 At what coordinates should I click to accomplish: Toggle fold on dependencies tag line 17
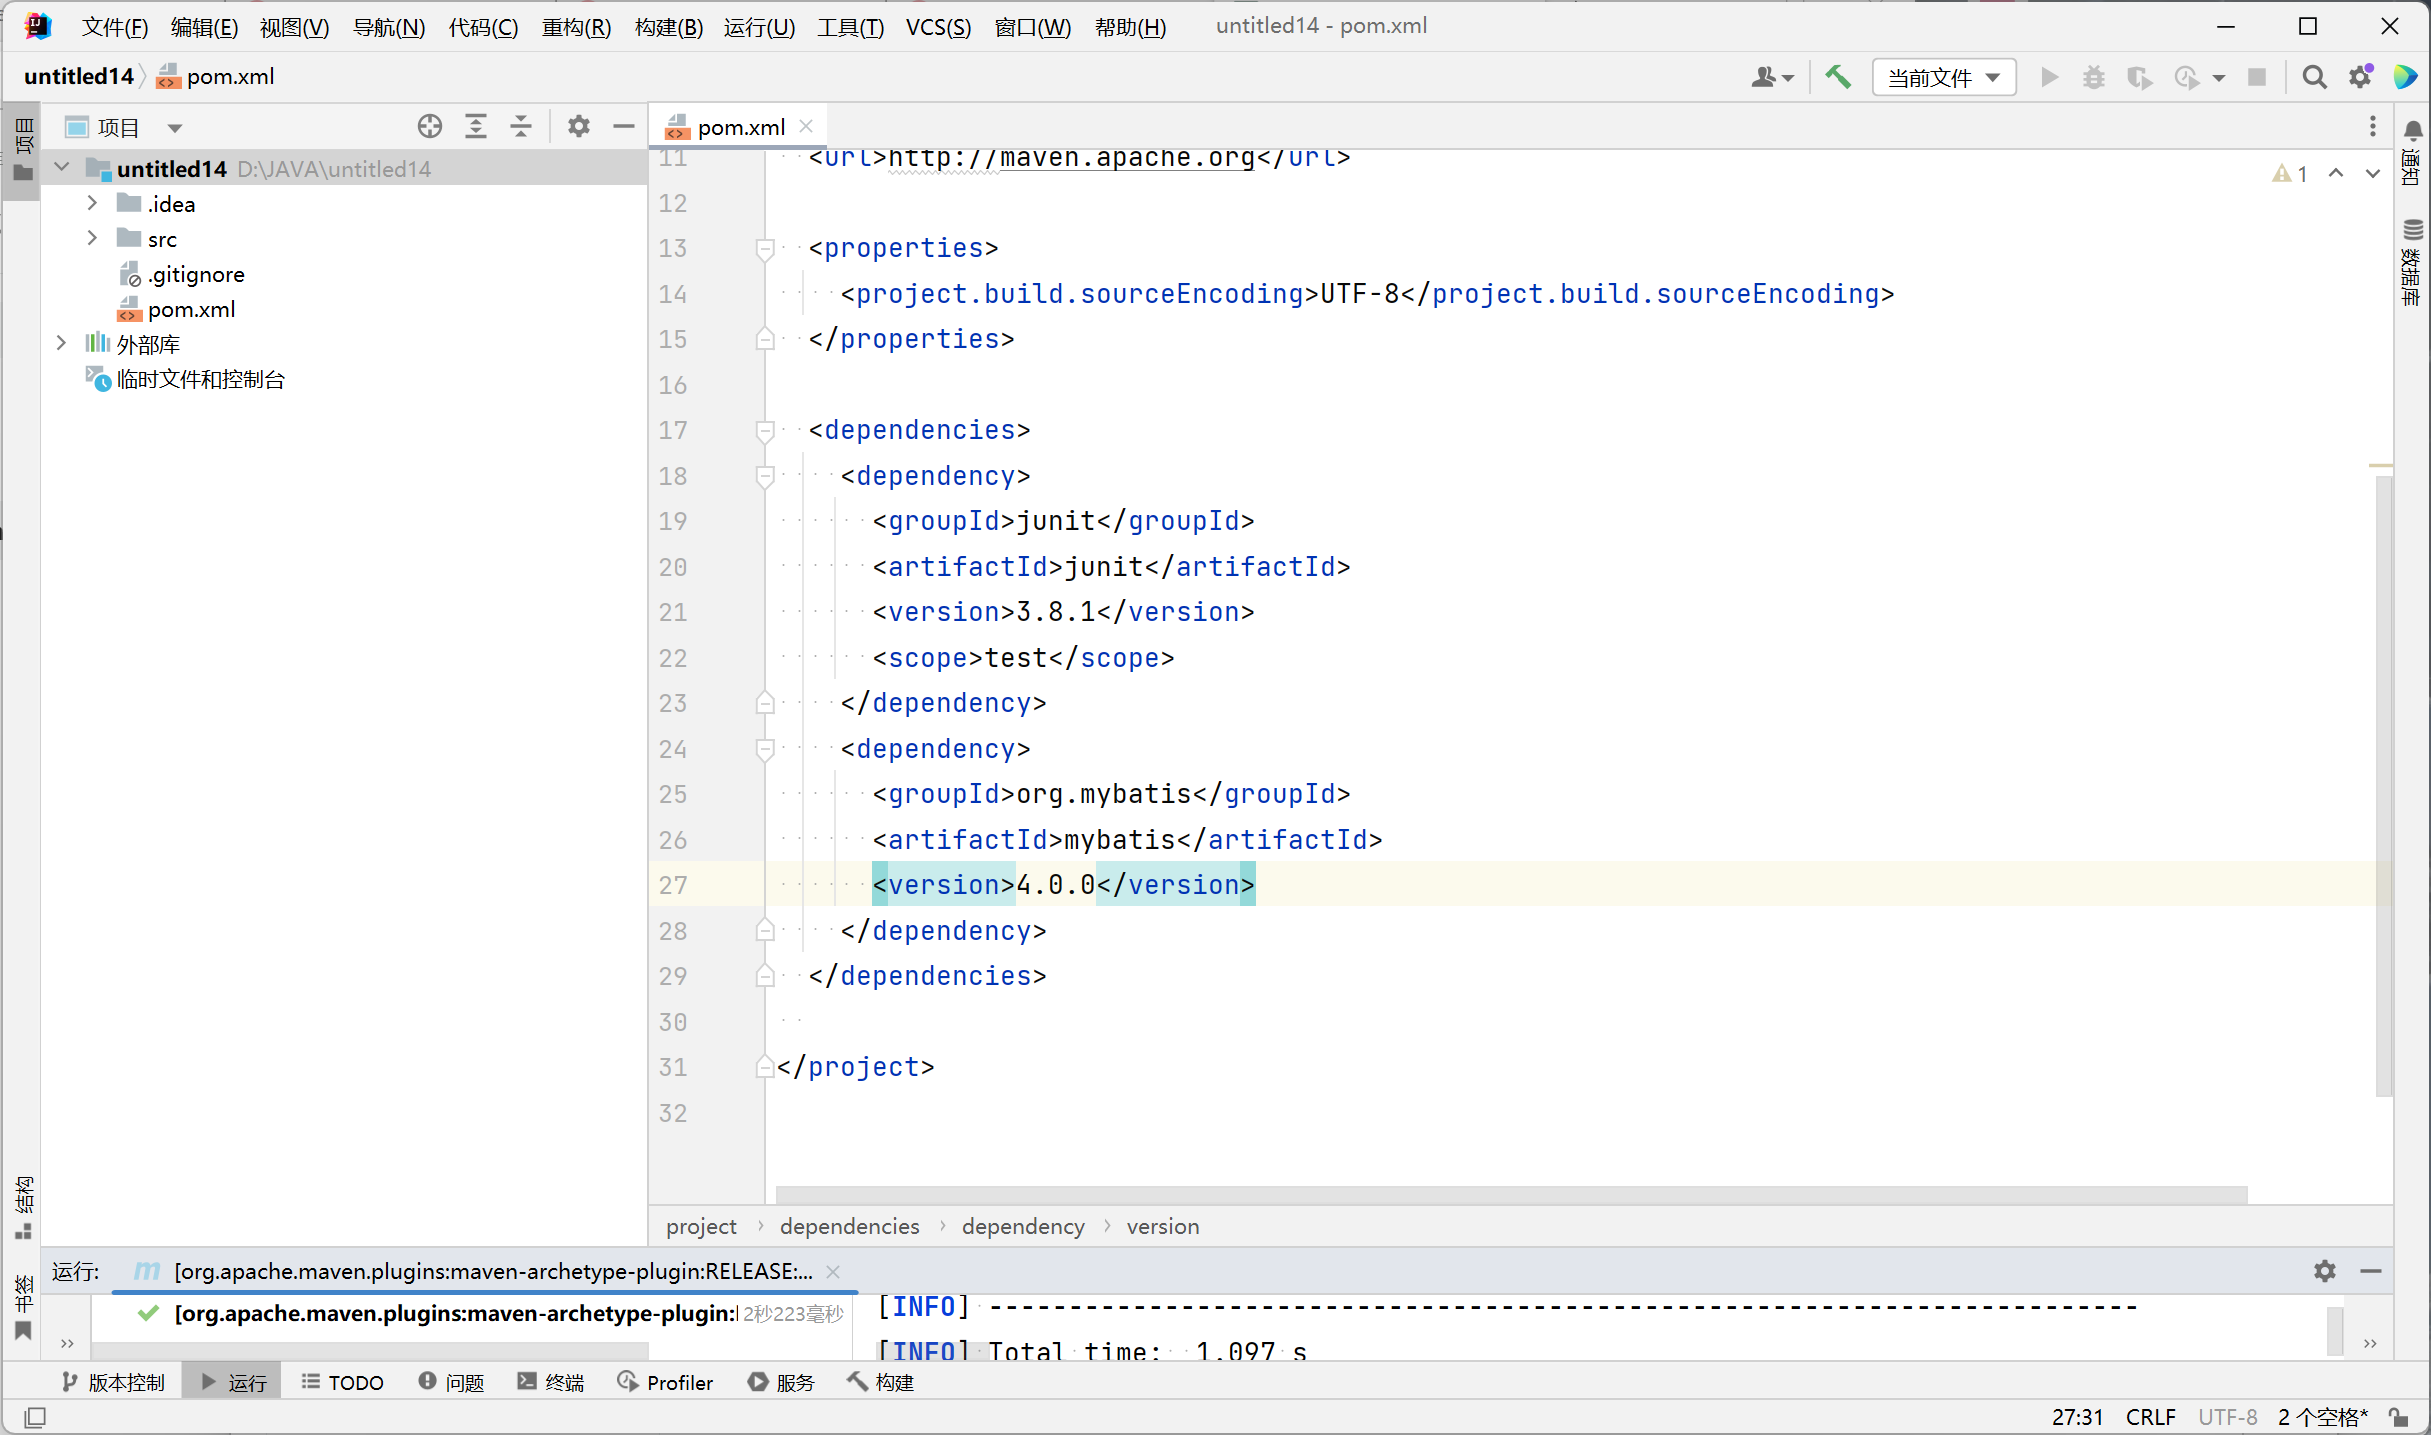pyautogui.click(x=765, y=431)
